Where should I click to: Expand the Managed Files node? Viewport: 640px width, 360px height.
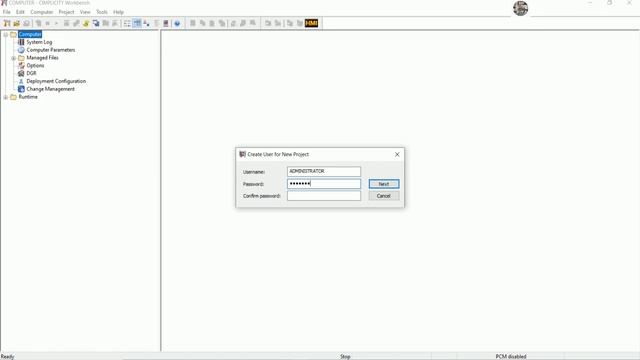[14, 58]
